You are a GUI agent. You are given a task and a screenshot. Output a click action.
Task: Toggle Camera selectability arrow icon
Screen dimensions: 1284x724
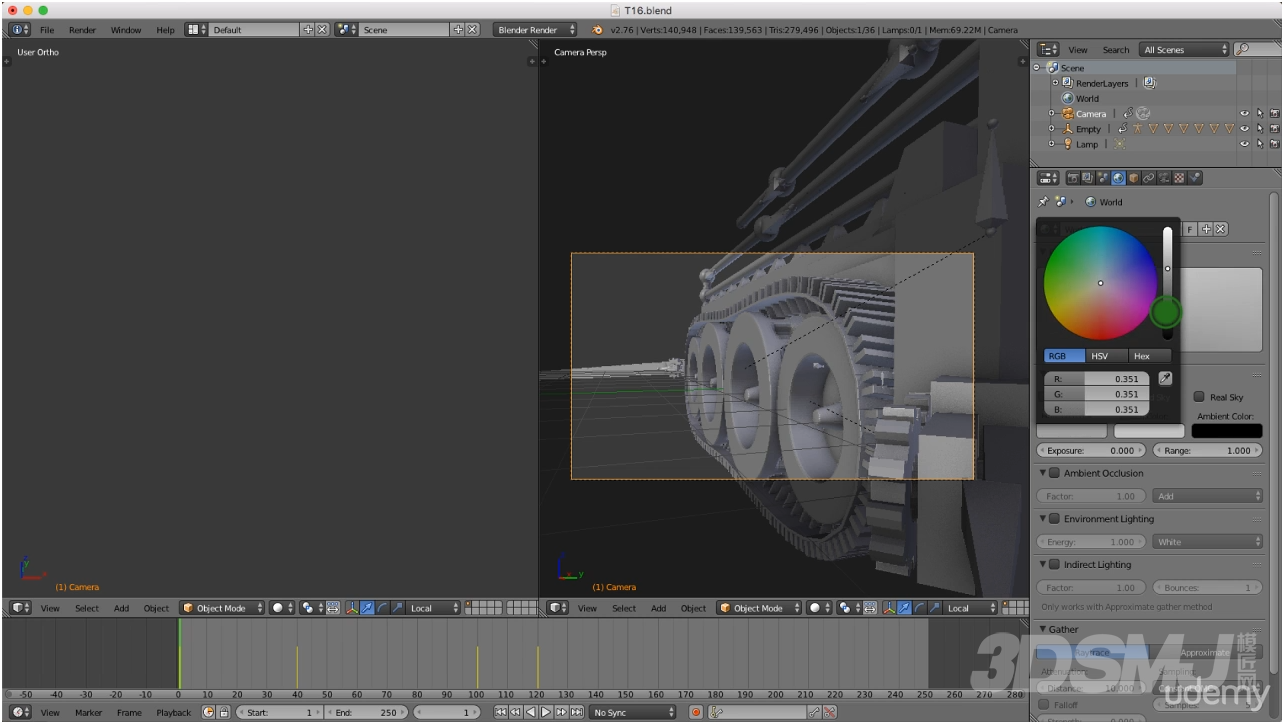point(1260,114)
